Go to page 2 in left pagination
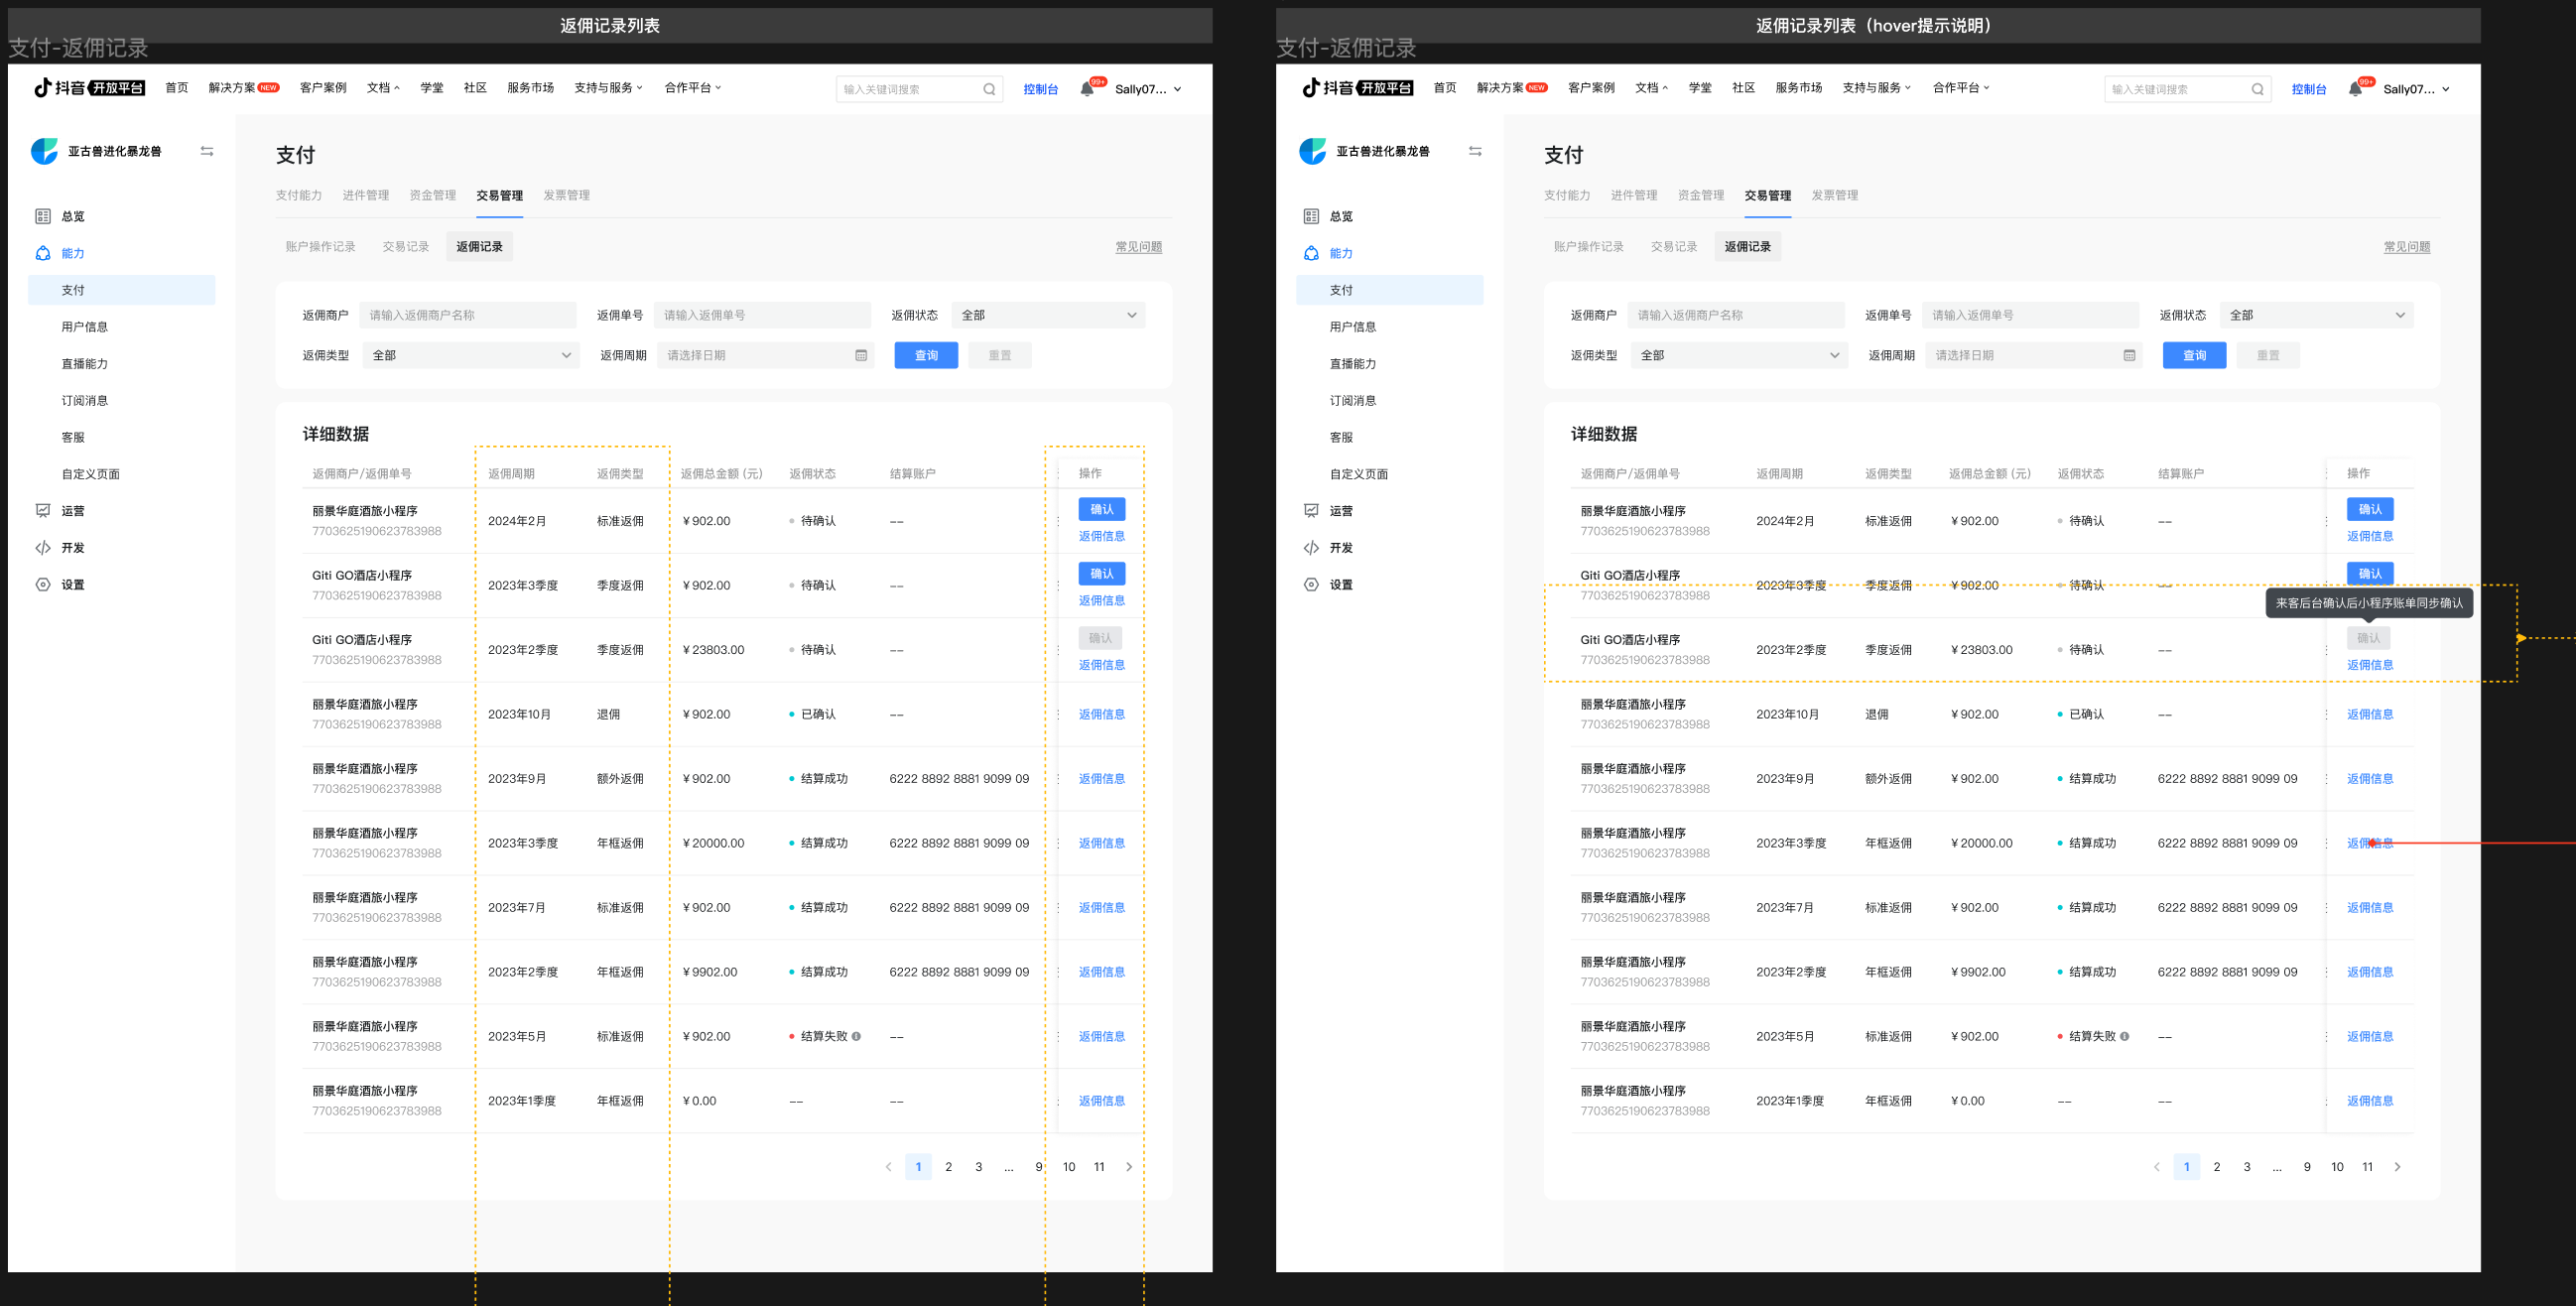The height and width of the screenshot is (1306, 2576). point(948,1167)
